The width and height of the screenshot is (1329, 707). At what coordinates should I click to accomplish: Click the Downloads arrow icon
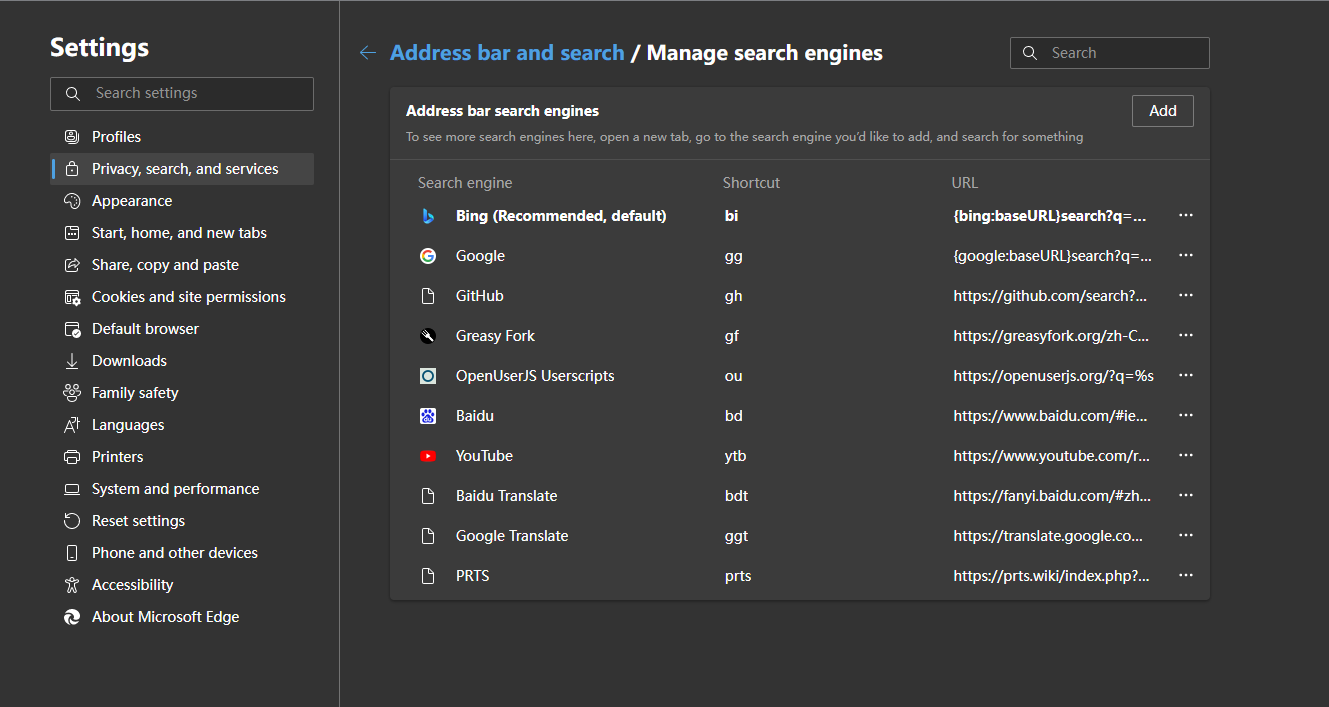72,361
